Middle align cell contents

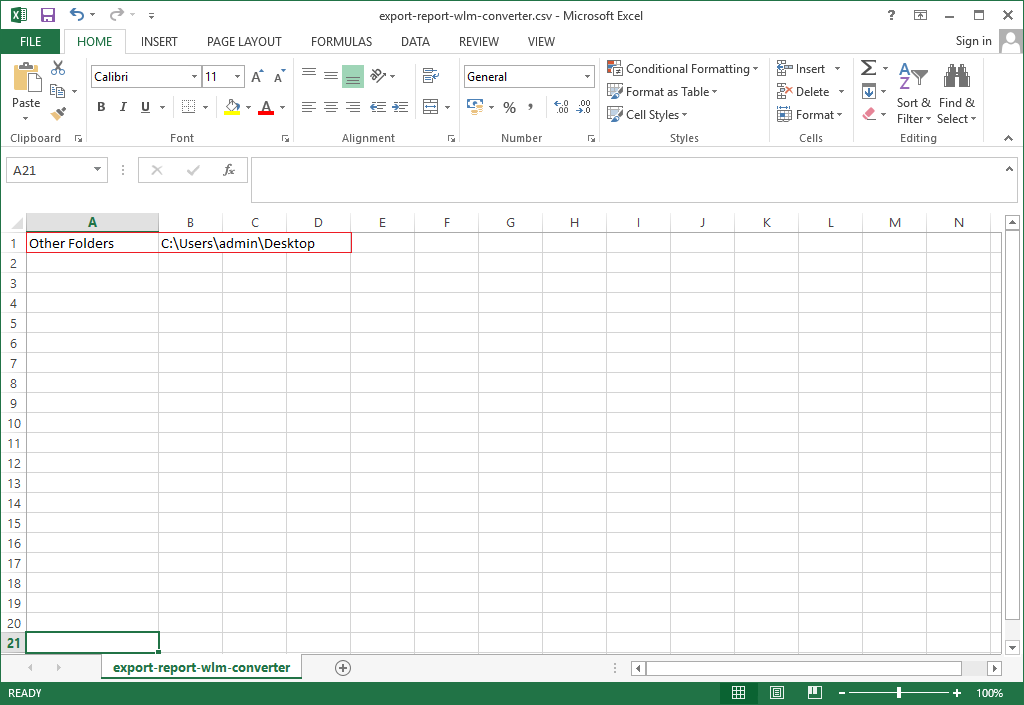click(x=331, y=76)
